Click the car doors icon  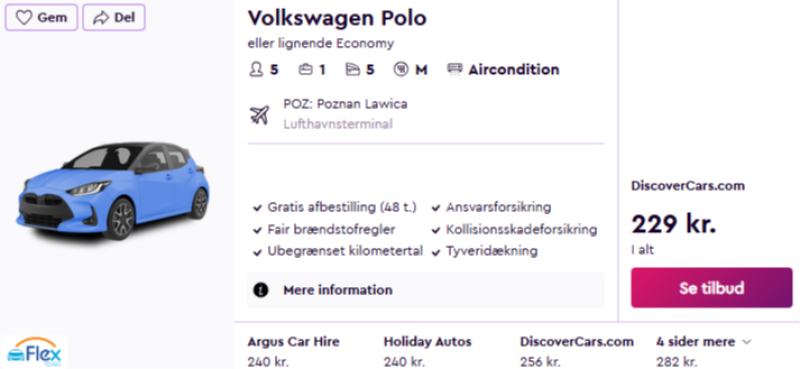point(353,69)
